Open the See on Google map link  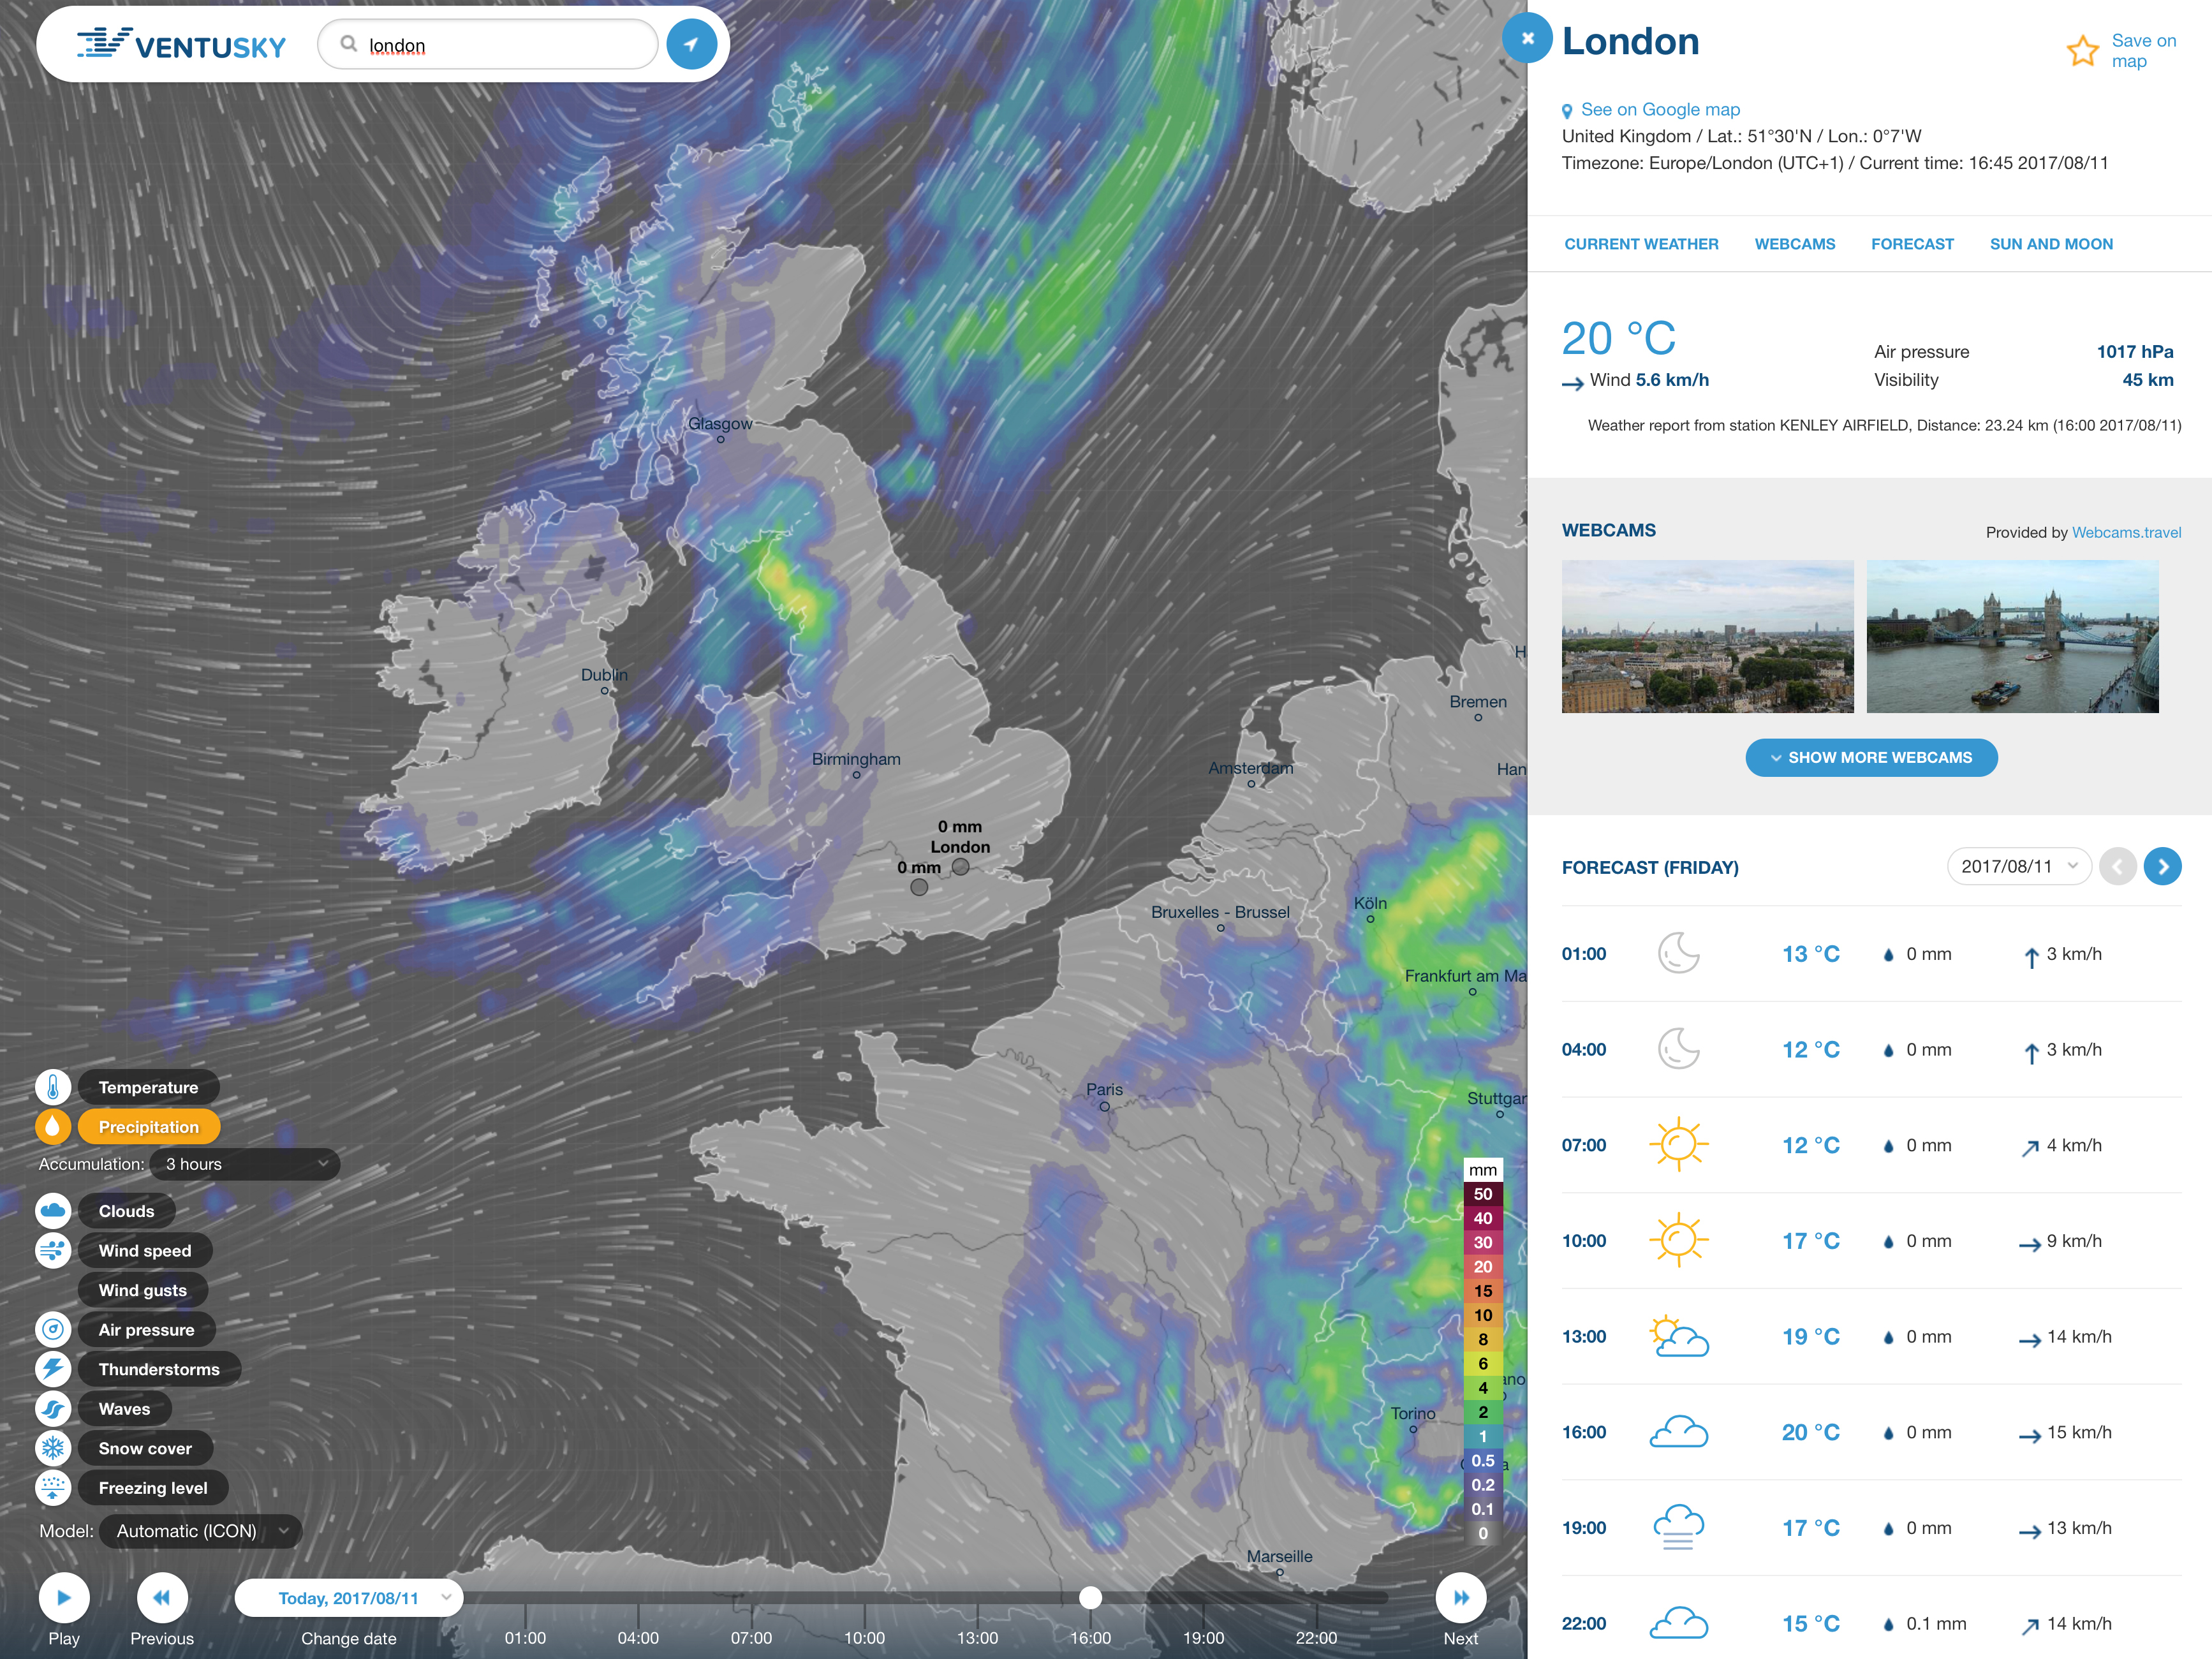tap(1659, 110)
